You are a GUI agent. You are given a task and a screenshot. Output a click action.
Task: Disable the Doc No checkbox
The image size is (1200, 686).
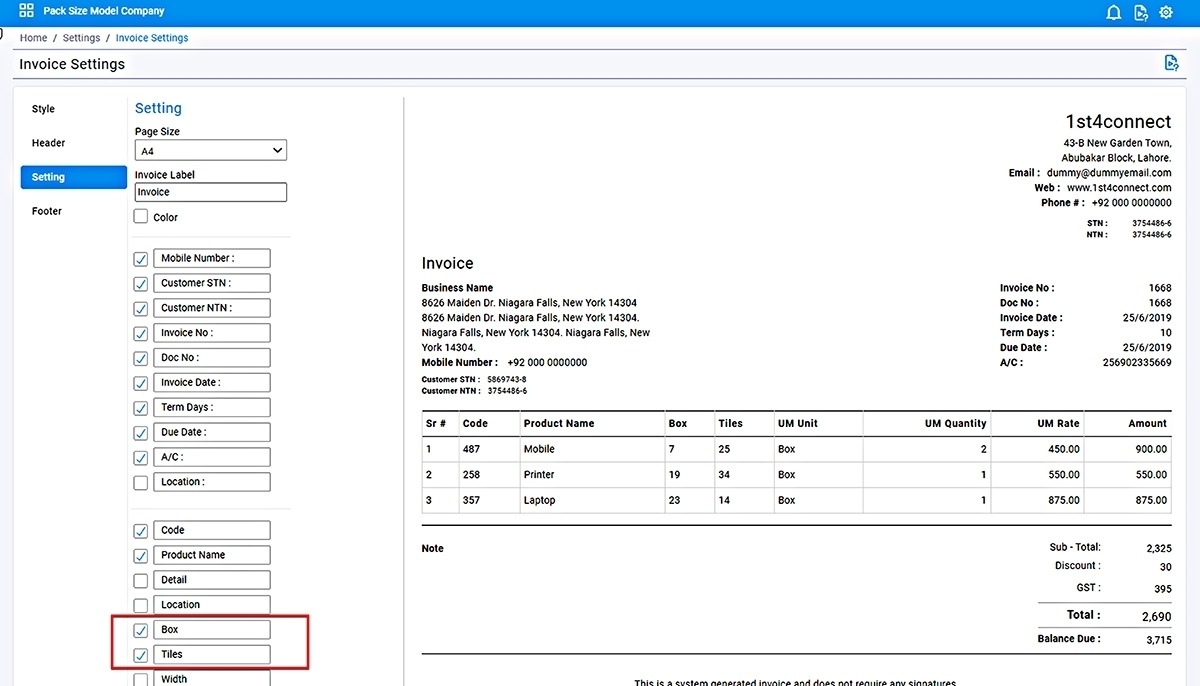coord(141,359)
